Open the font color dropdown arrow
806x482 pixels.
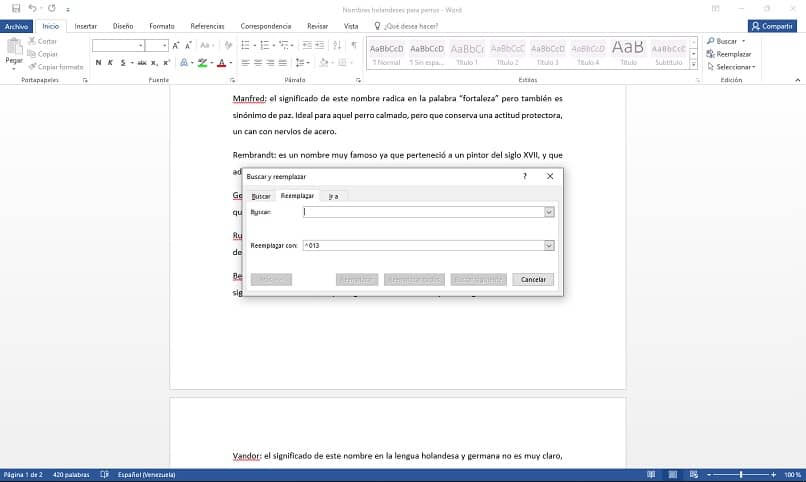[x=231, y=63]
